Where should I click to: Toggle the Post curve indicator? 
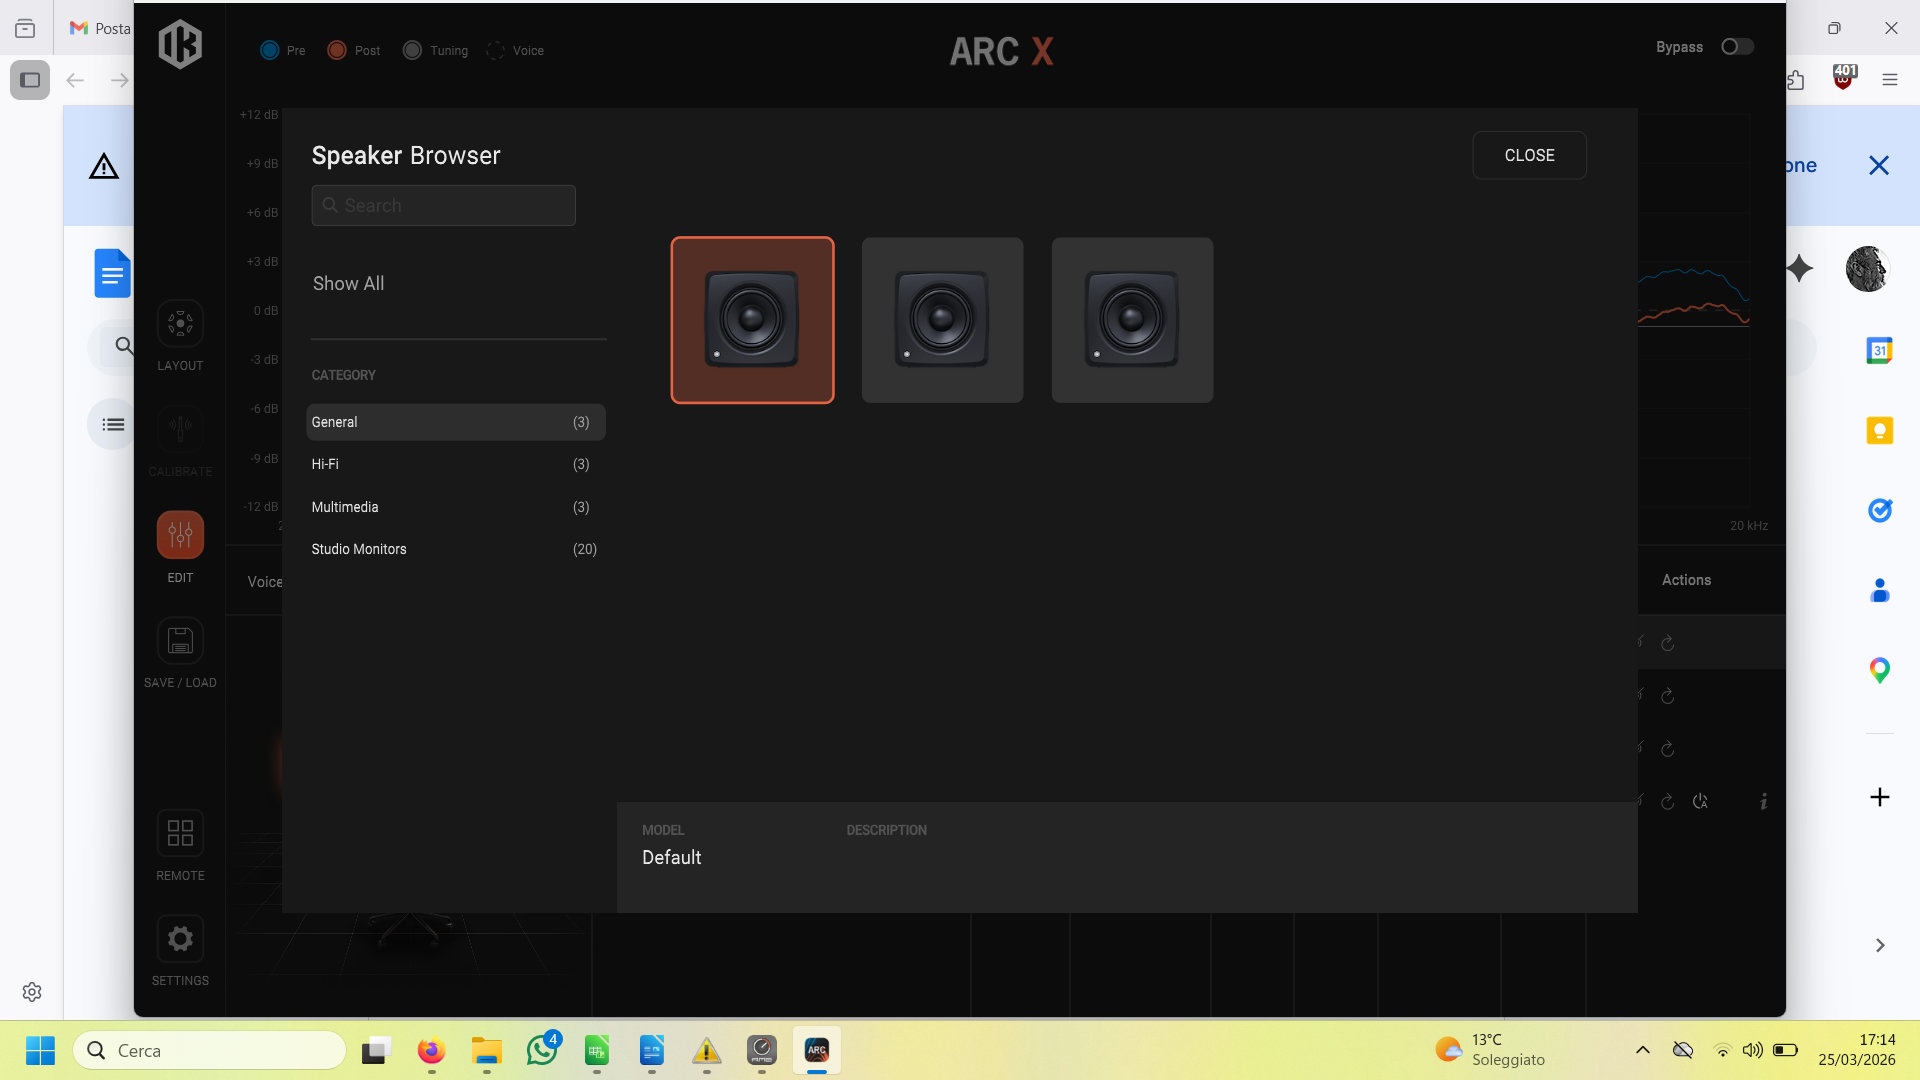[x=337, y=50]
